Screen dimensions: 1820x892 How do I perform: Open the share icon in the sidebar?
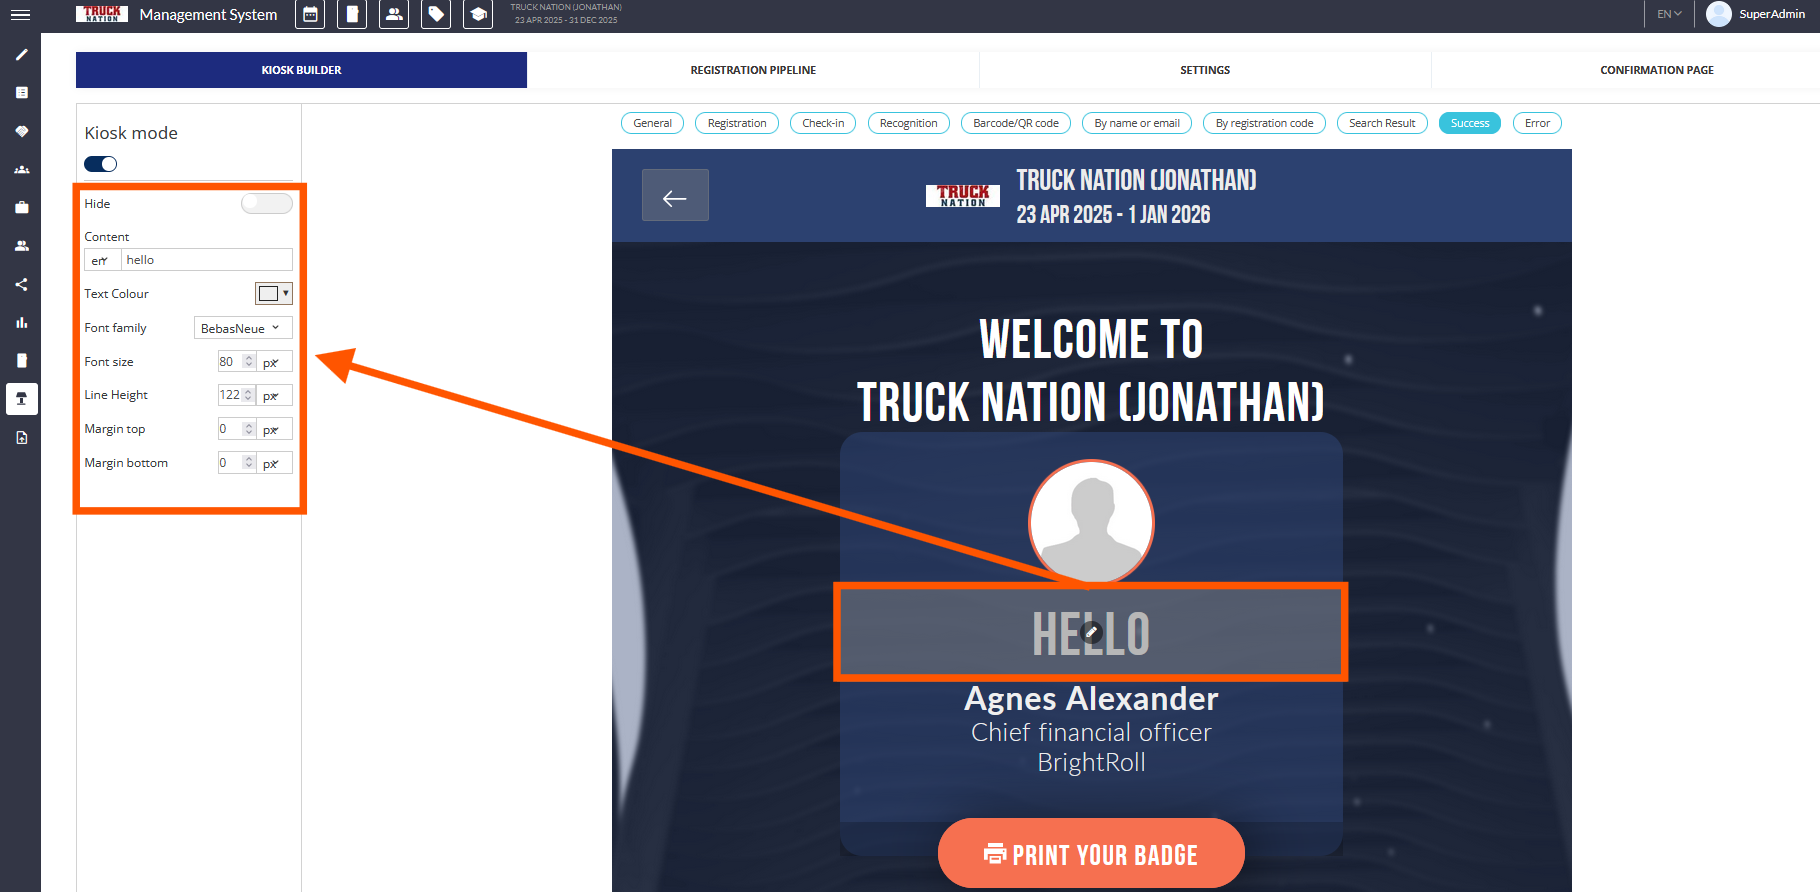point(21,285)
